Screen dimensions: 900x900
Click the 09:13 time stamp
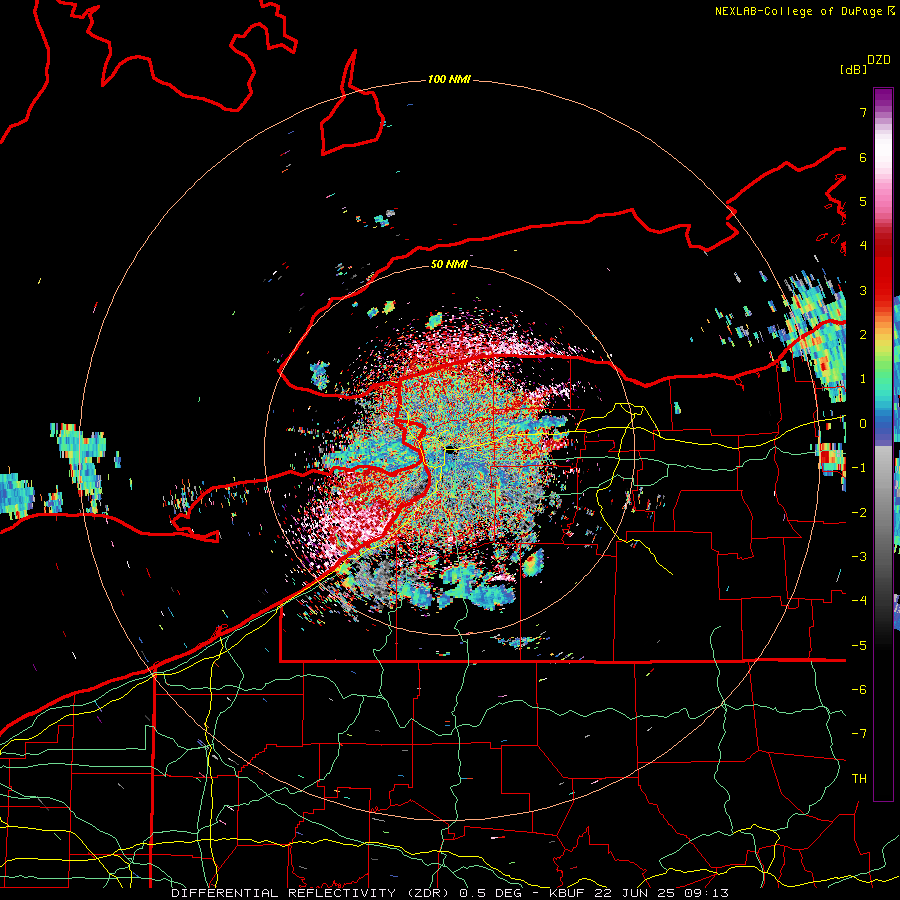(709, 893)
